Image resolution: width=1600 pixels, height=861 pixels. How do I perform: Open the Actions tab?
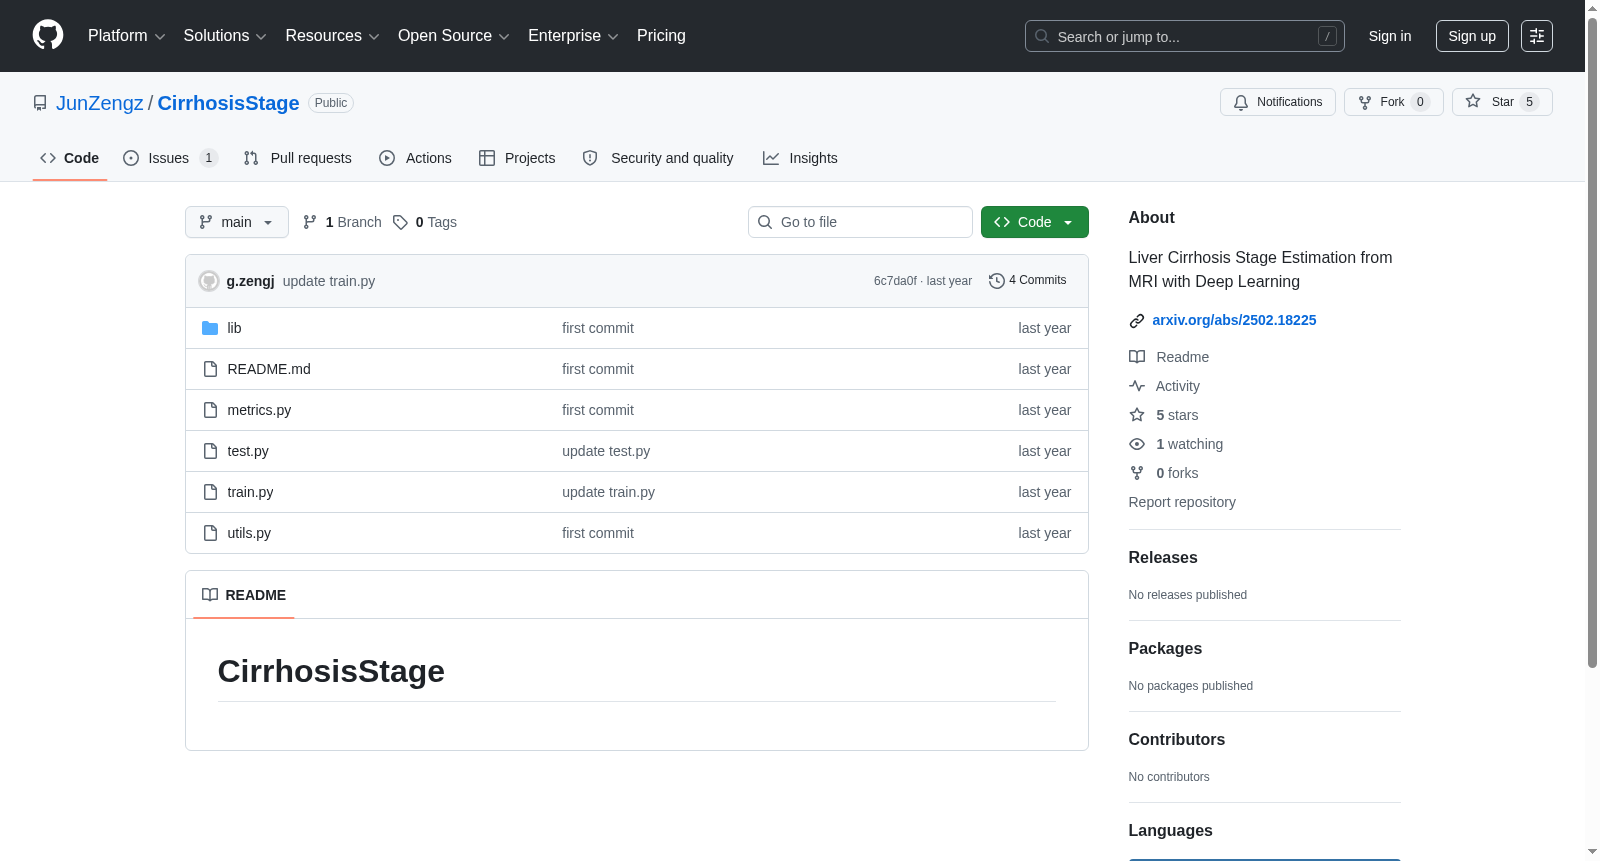[416, 158]
